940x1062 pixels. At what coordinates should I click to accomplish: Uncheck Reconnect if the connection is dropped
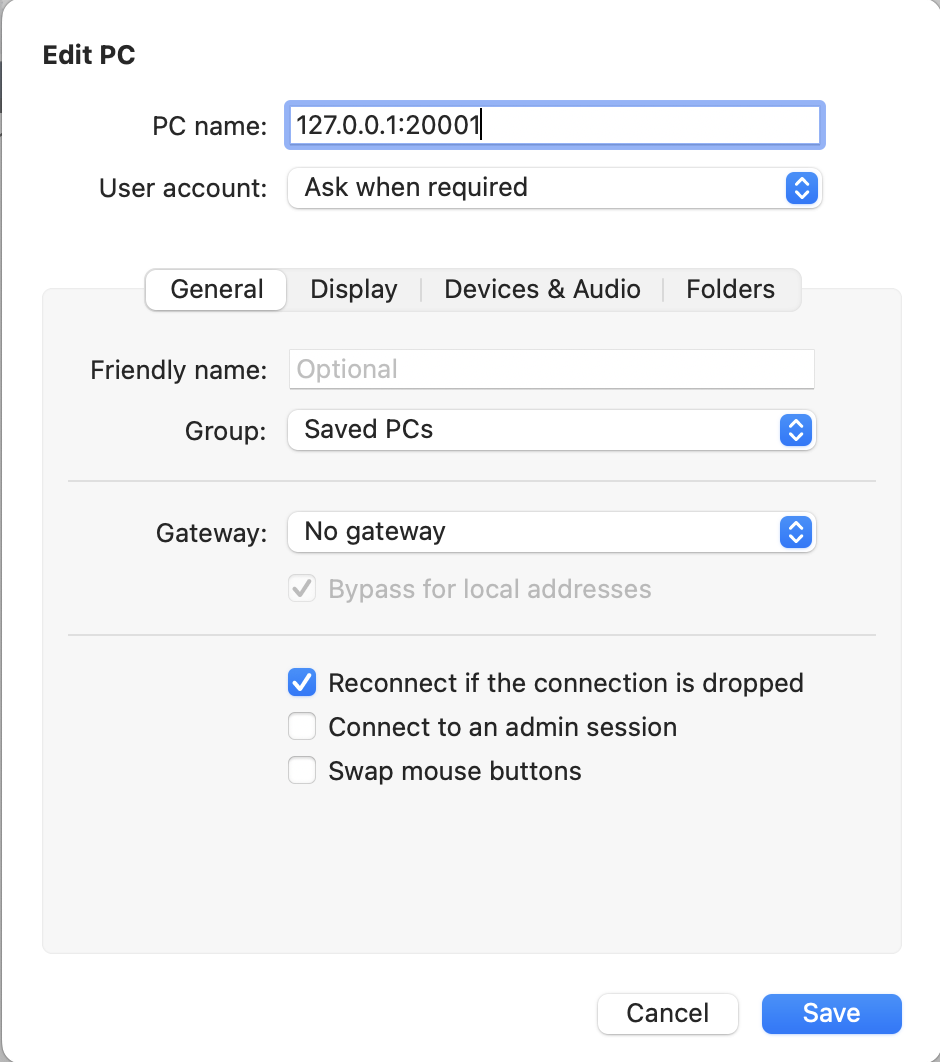302,683
